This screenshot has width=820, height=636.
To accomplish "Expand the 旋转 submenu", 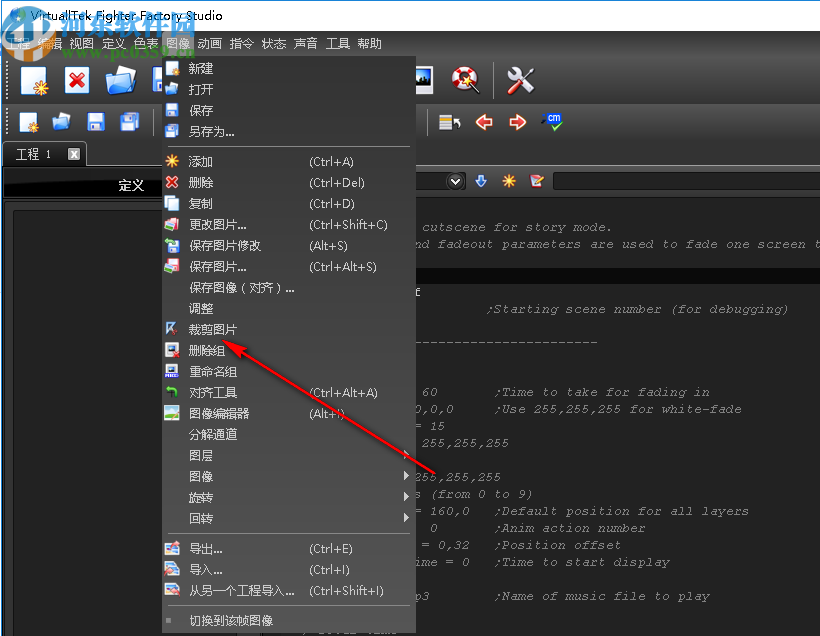I will tap(289, 497).
